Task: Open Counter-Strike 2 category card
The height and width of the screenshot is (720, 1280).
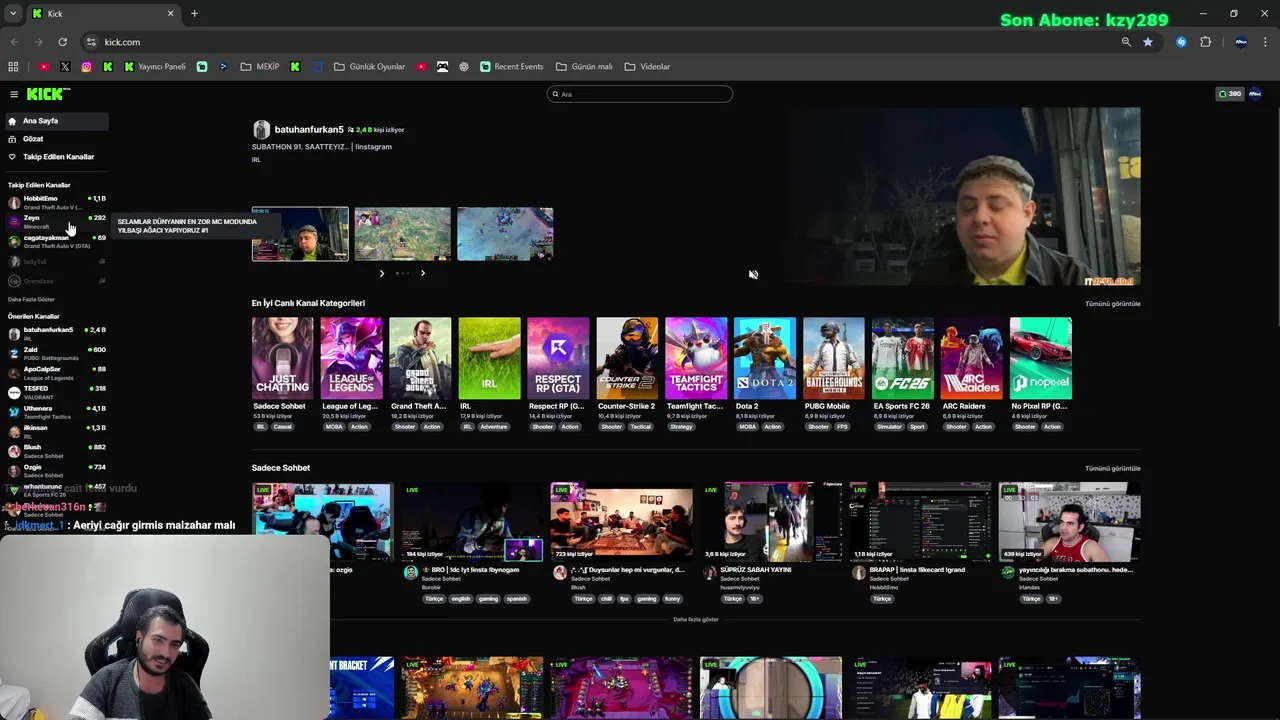Action: 627,358
